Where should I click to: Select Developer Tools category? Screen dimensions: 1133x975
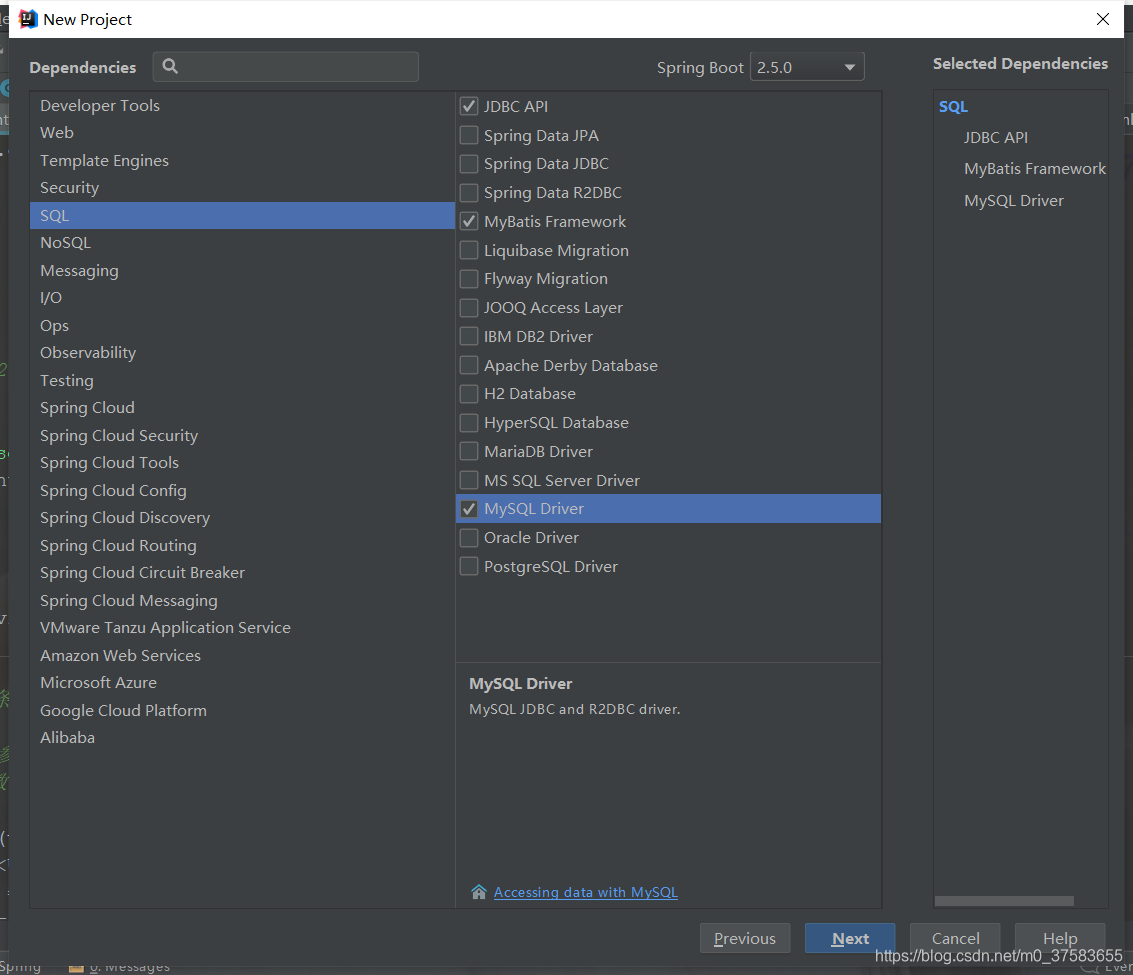242,106
